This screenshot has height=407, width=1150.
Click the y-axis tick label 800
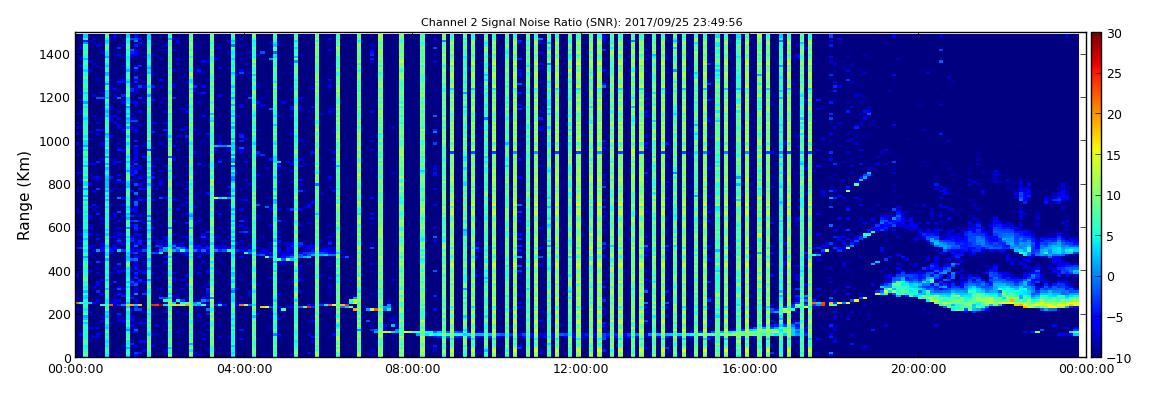click(x=59, y=184)
